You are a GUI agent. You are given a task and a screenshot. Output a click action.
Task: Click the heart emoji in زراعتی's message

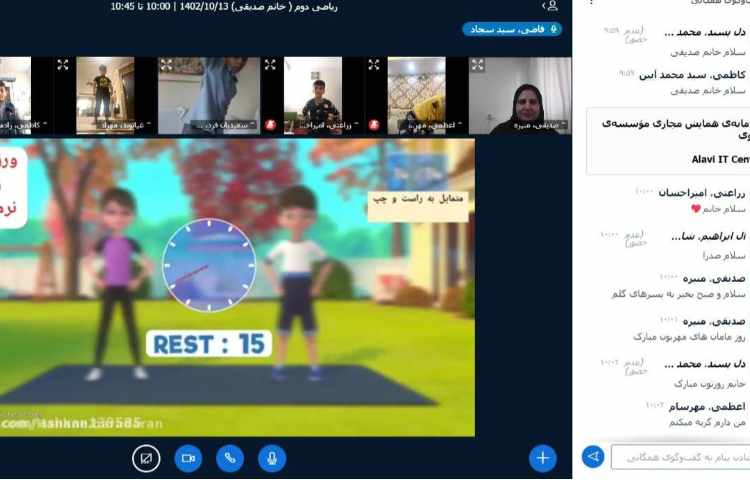(x=695, y=209)
